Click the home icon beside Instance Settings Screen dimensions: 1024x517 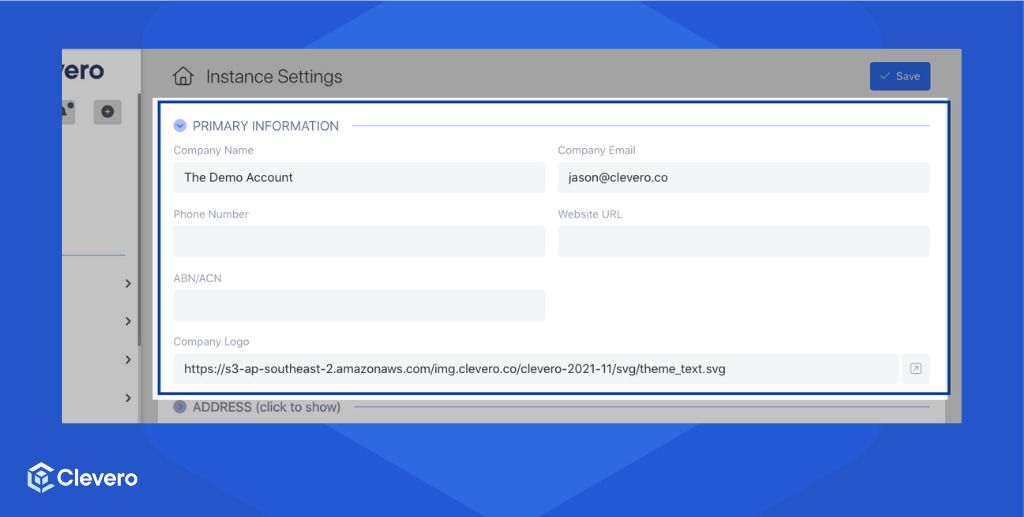183,76
